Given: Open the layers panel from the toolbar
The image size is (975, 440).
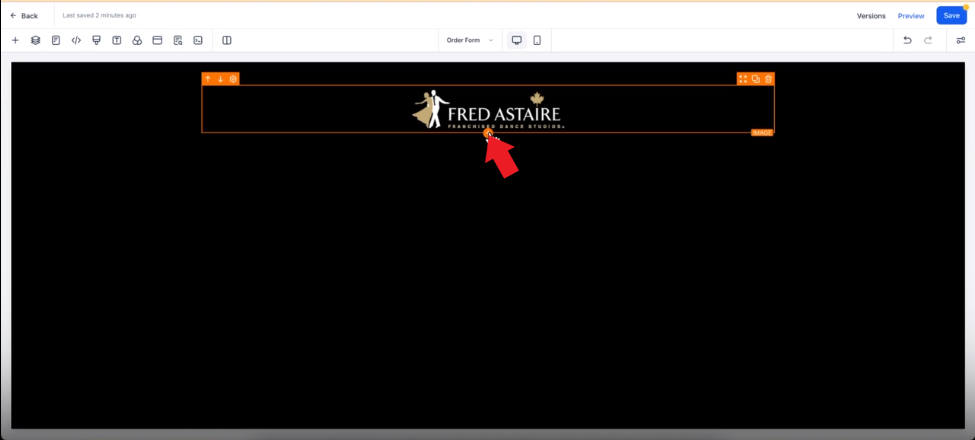Looking at the screenshot, I should click(x=35, y=40).
